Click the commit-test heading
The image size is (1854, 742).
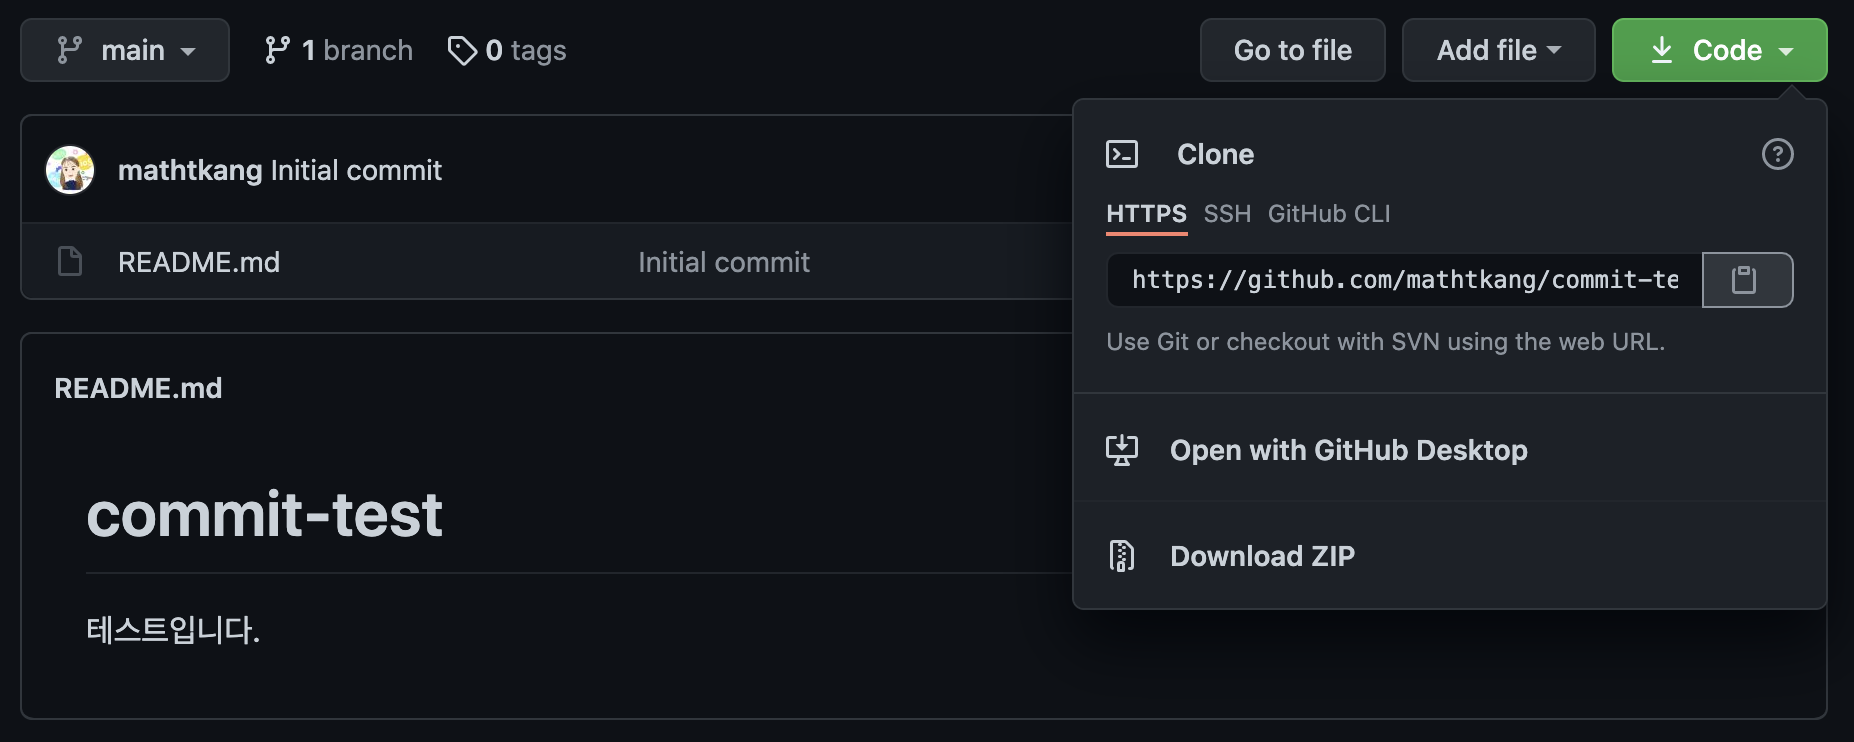click(264, 515)
